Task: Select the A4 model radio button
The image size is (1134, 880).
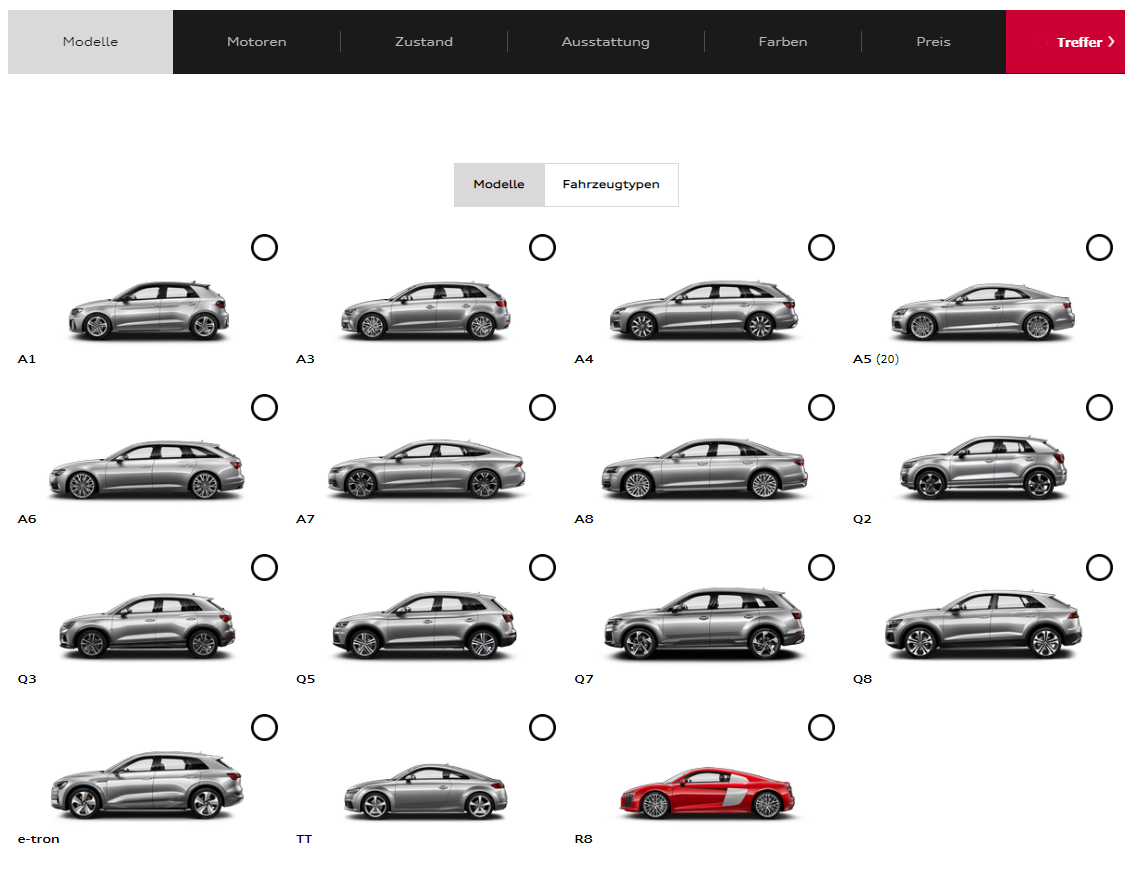Action: [x=821, y=247]
